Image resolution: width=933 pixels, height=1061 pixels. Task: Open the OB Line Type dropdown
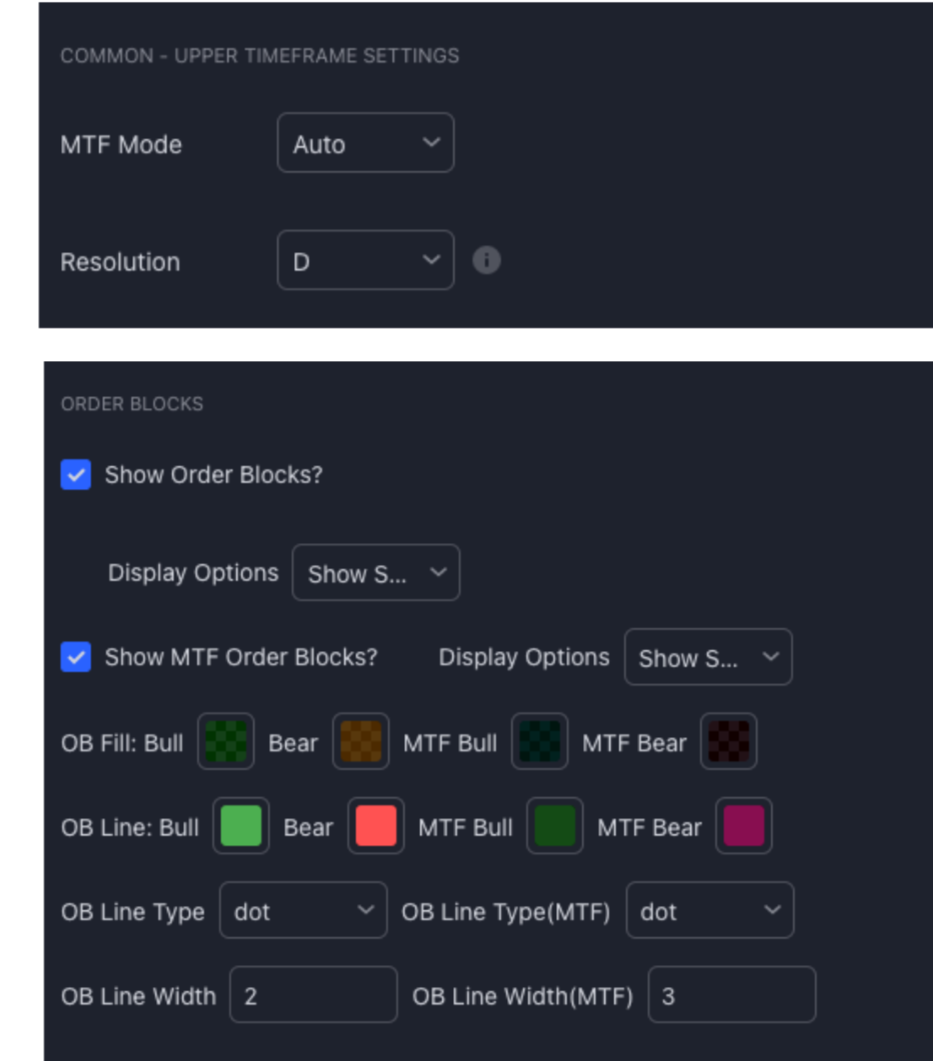click(302, 911)
